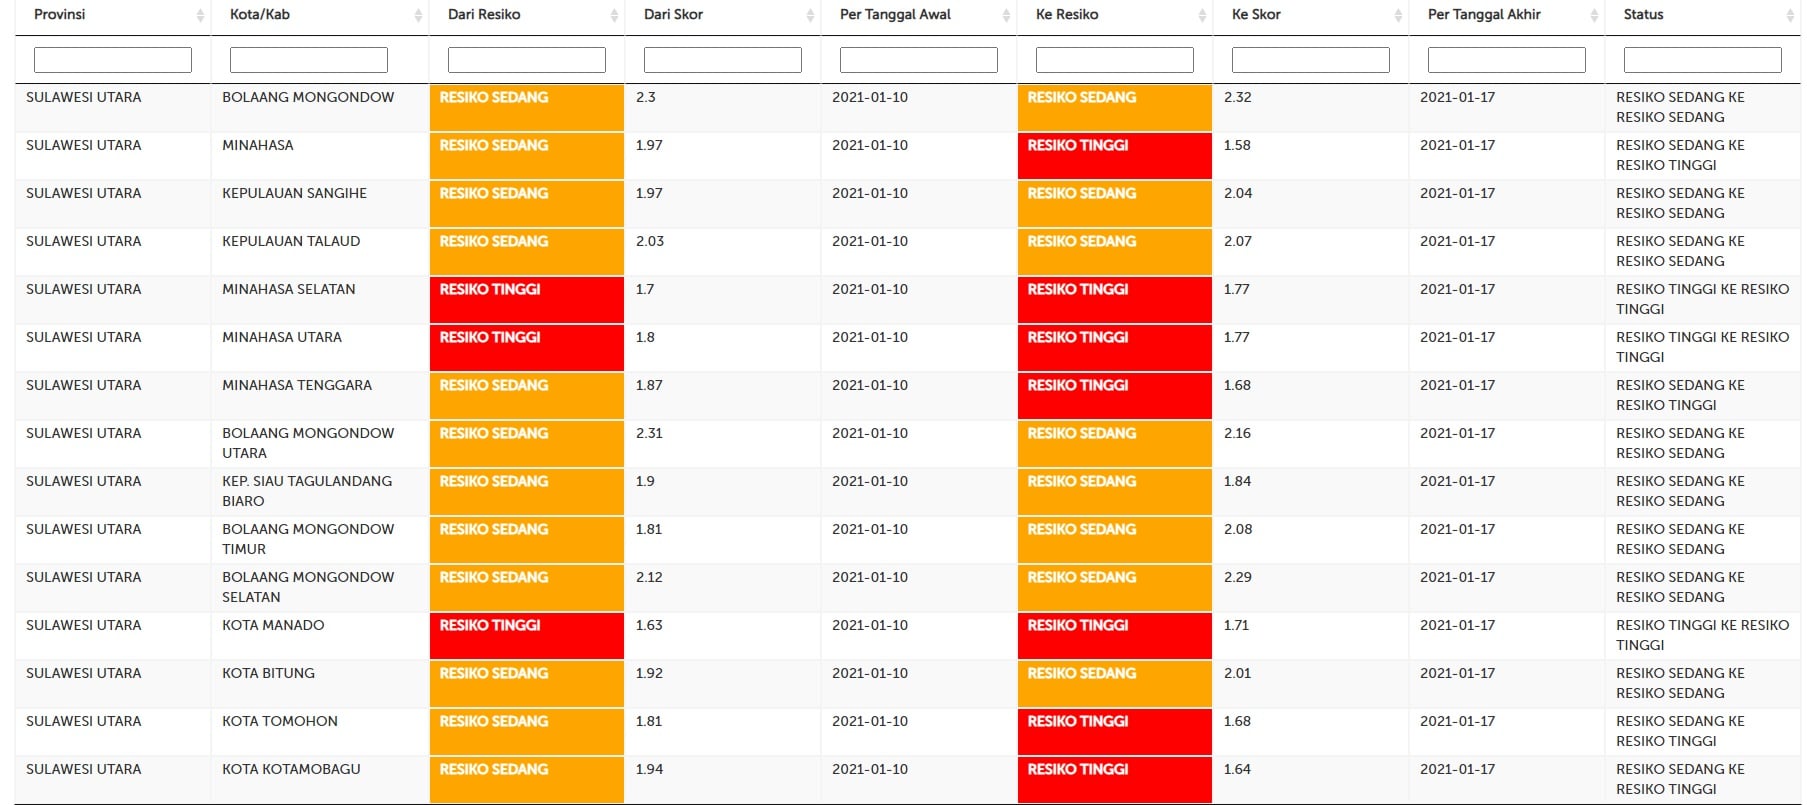Click the Status header label
Viewport: 1807px width, 805px height.
click(1644, 15)
